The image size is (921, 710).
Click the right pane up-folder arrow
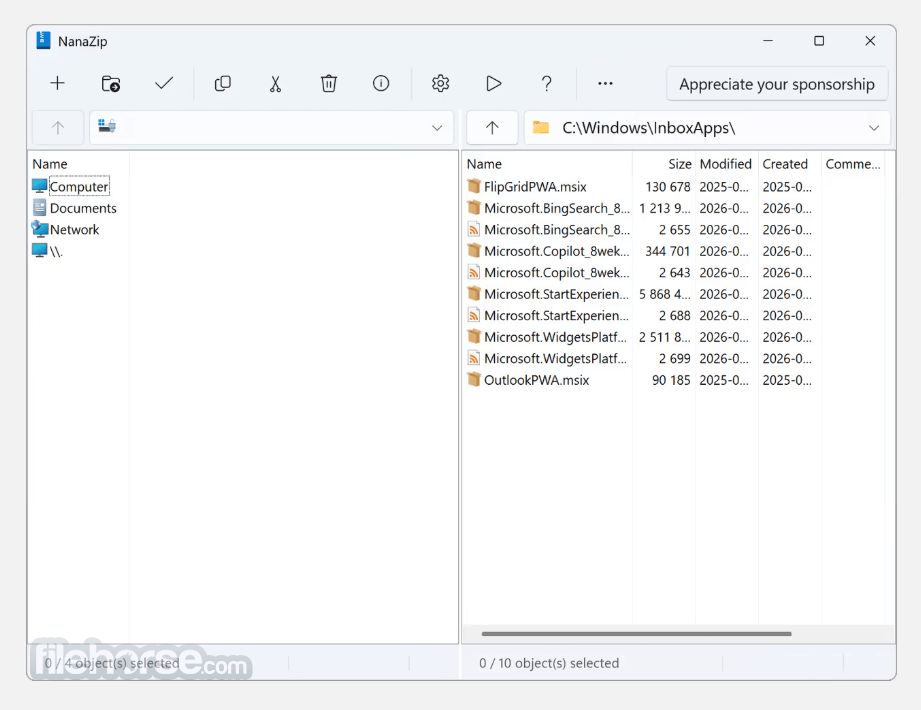click(492, 127)
